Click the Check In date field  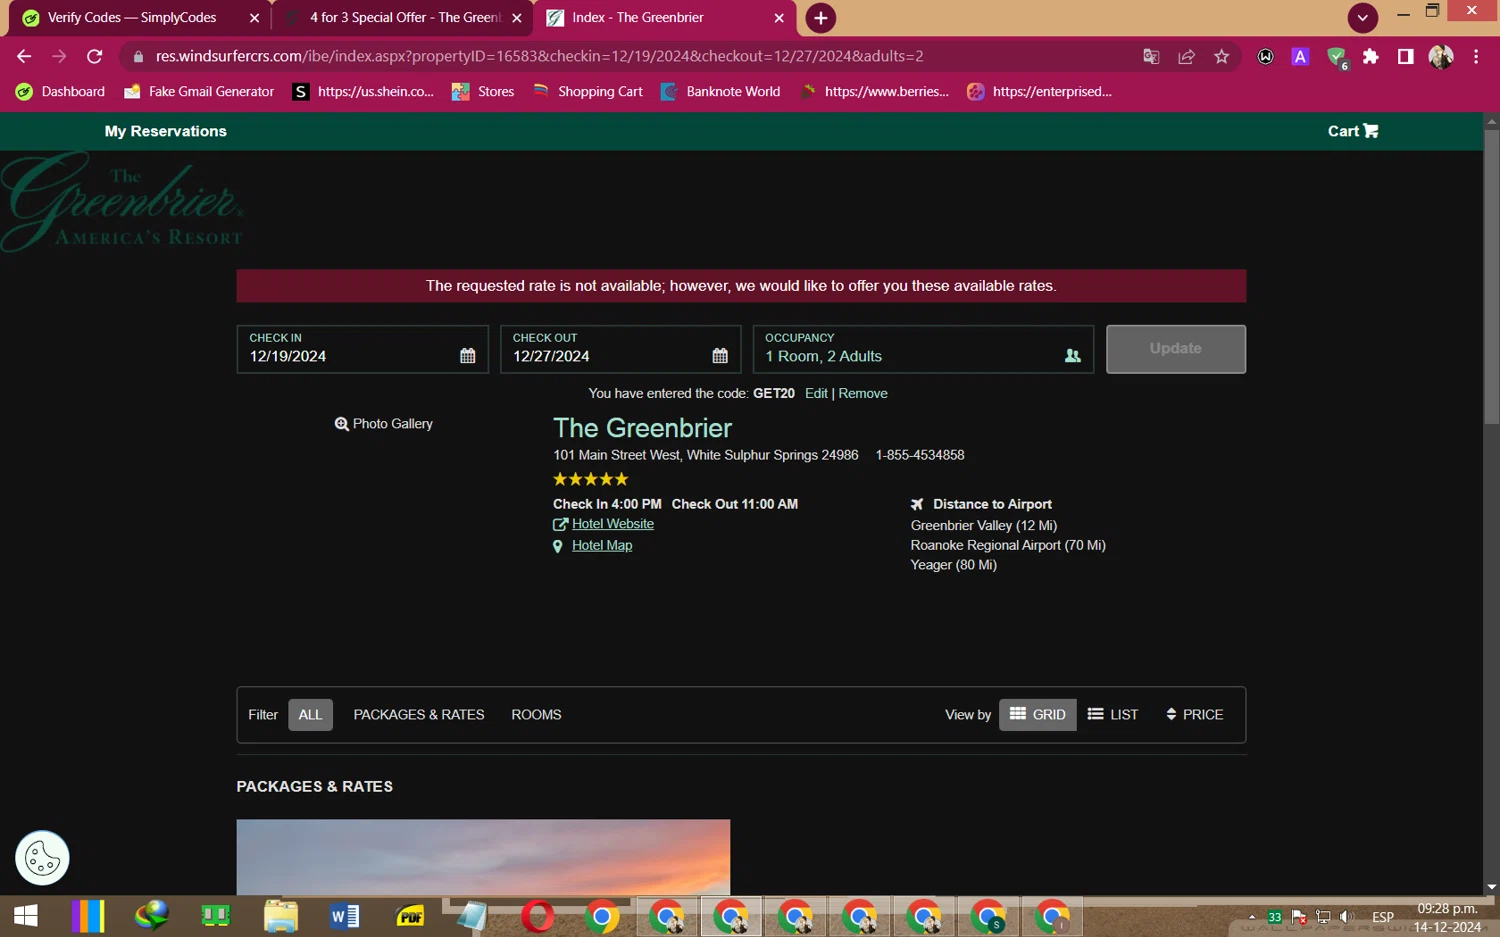coord(362,349)
